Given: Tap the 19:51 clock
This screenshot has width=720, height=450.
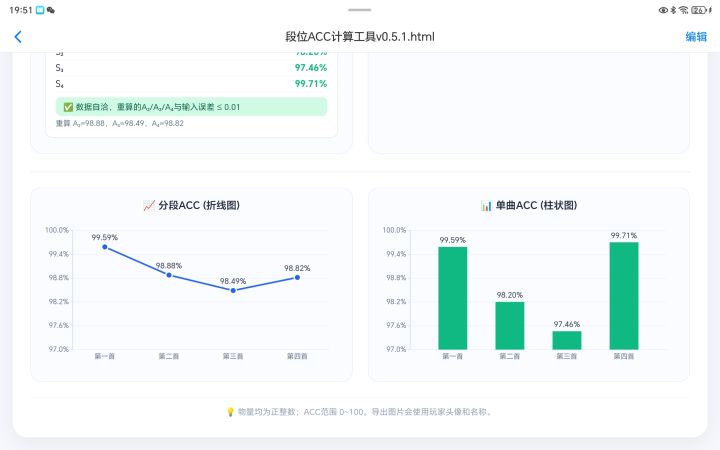Looking at the screenshot, I should coord(21,10).
